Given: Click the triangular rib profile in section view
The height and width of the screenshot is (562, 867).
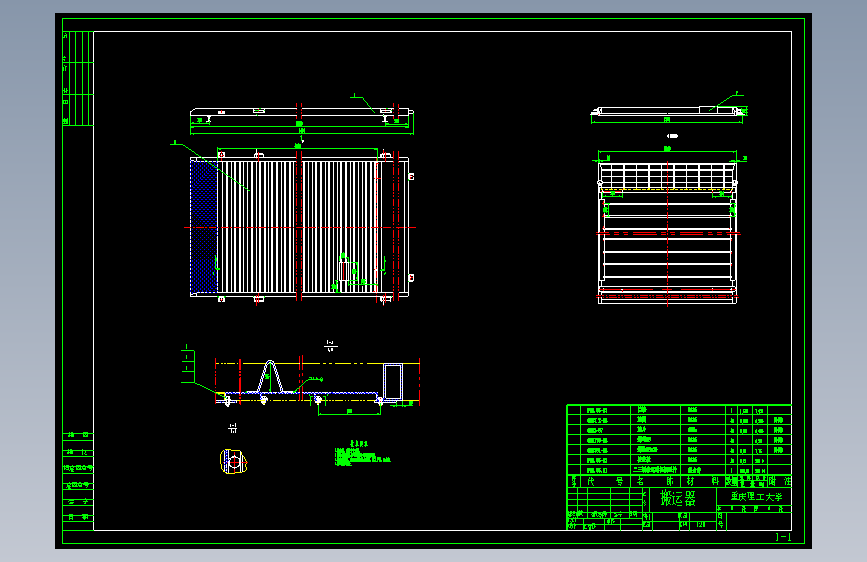Looking at the screenshot, I should (x=270, y=377).
